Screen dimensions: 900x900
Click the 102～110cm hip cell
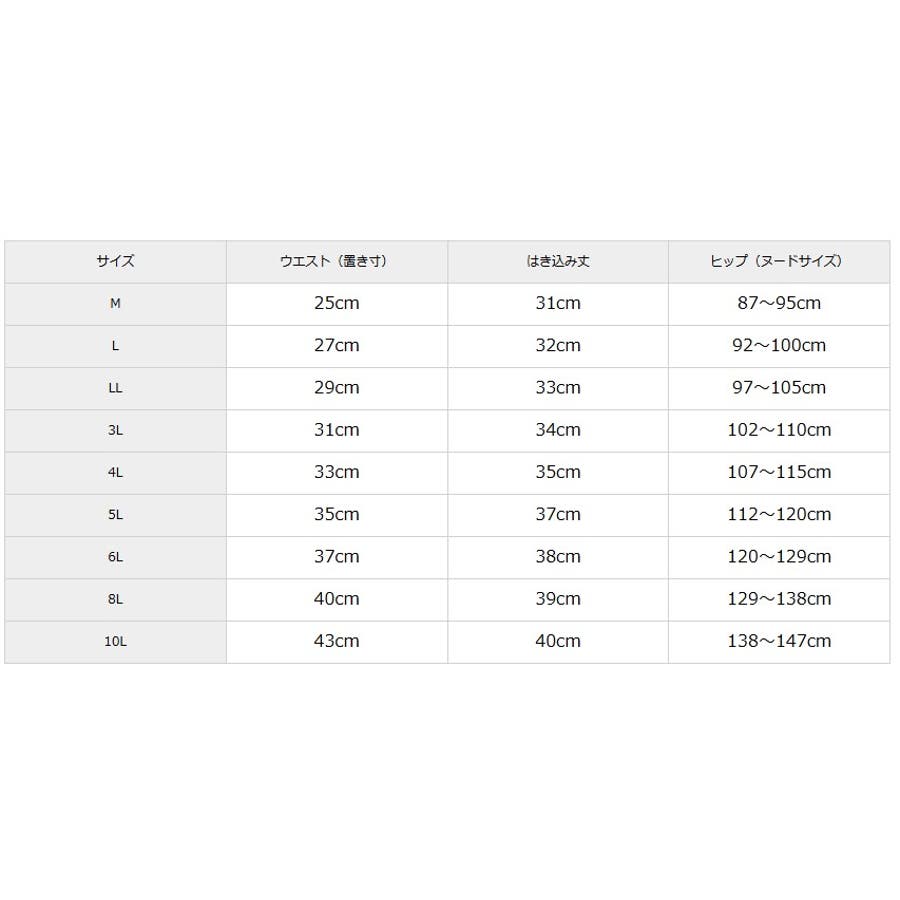pos(779,430)
